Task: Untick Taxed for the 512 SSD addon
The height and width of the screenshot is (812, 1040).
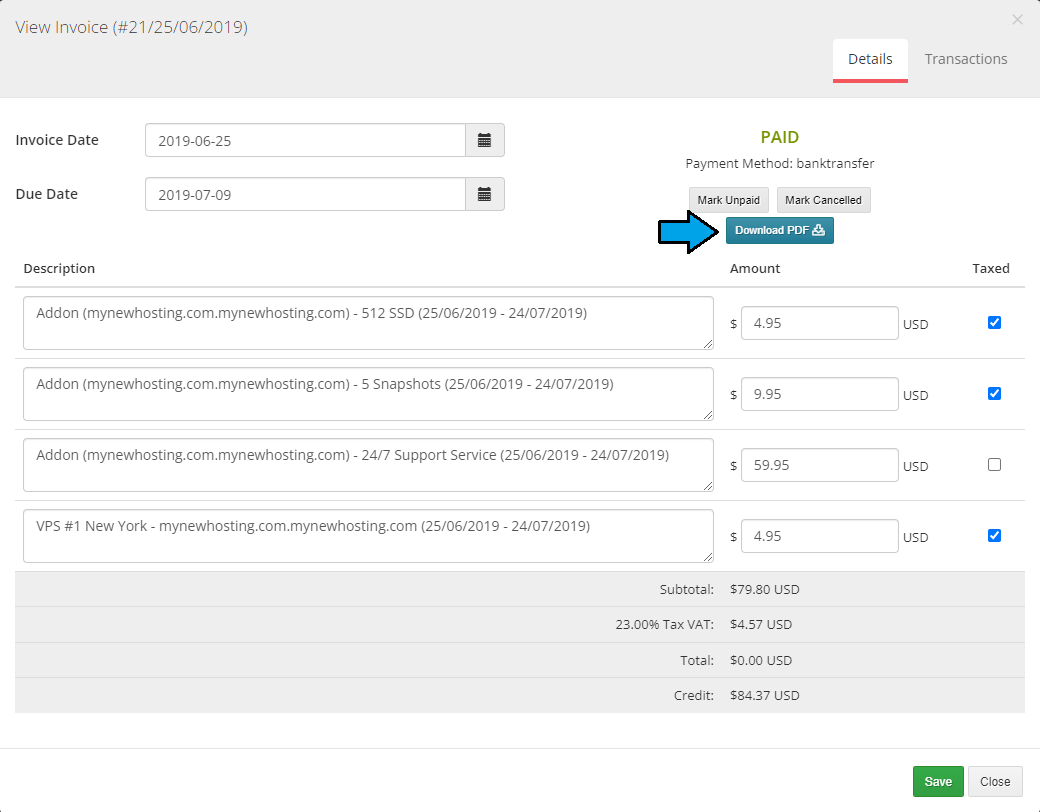Action: [x=994, y=322]
